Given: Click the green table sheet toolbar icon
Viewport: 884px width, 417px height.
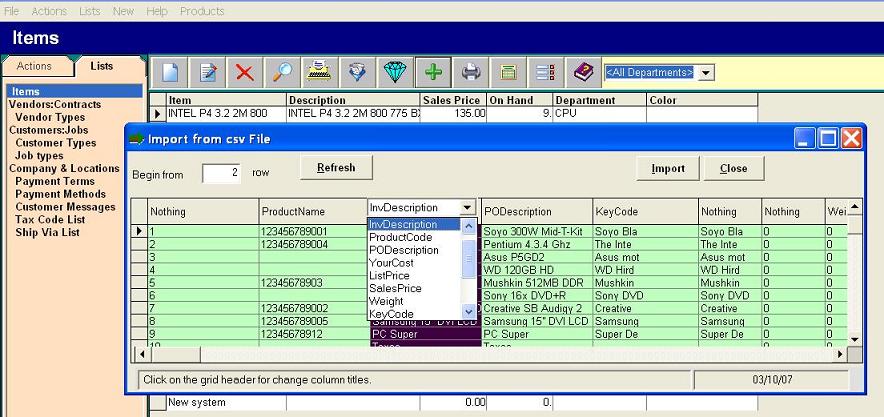Looking at the screenshot, I should click(x=508, y=72).
